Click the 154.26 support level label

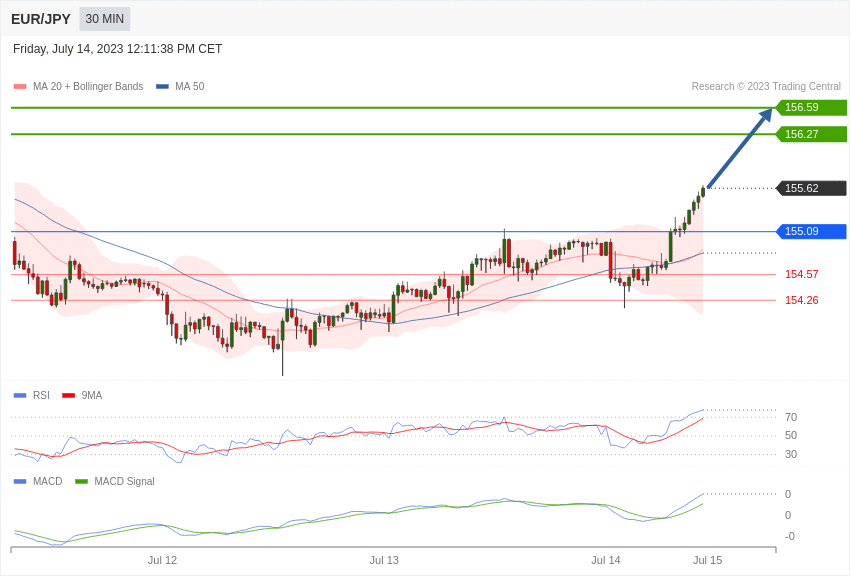[x=802, y=300]
